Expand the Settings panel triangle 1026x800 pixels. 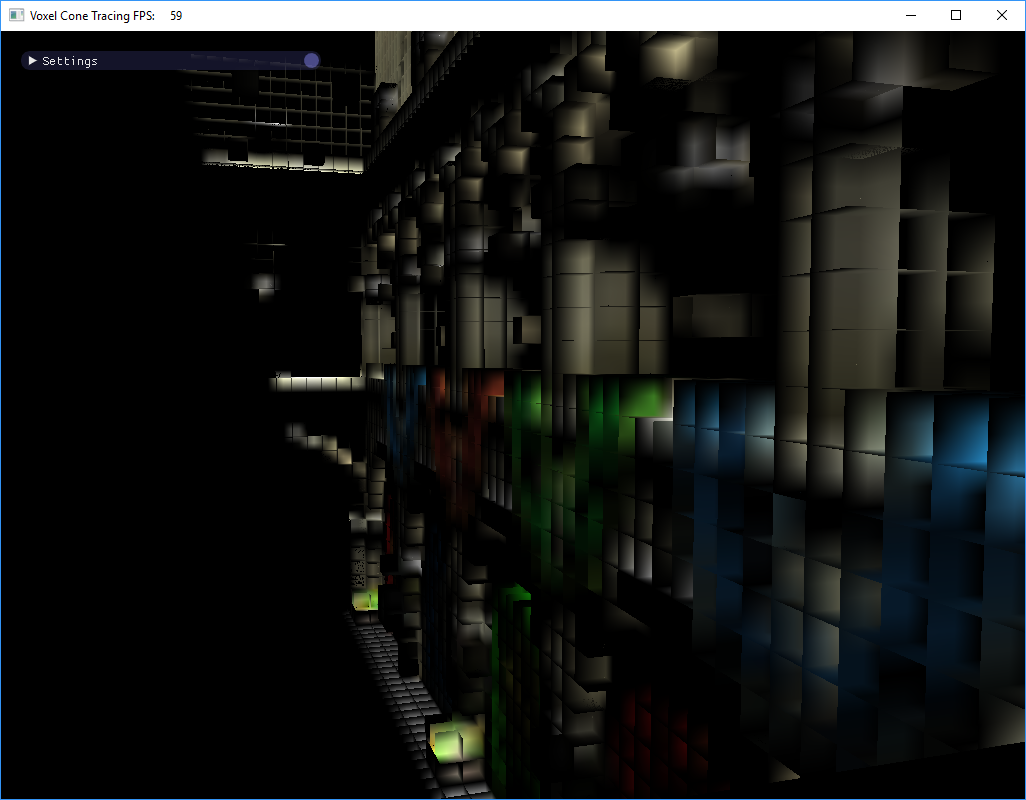point(33,61)
